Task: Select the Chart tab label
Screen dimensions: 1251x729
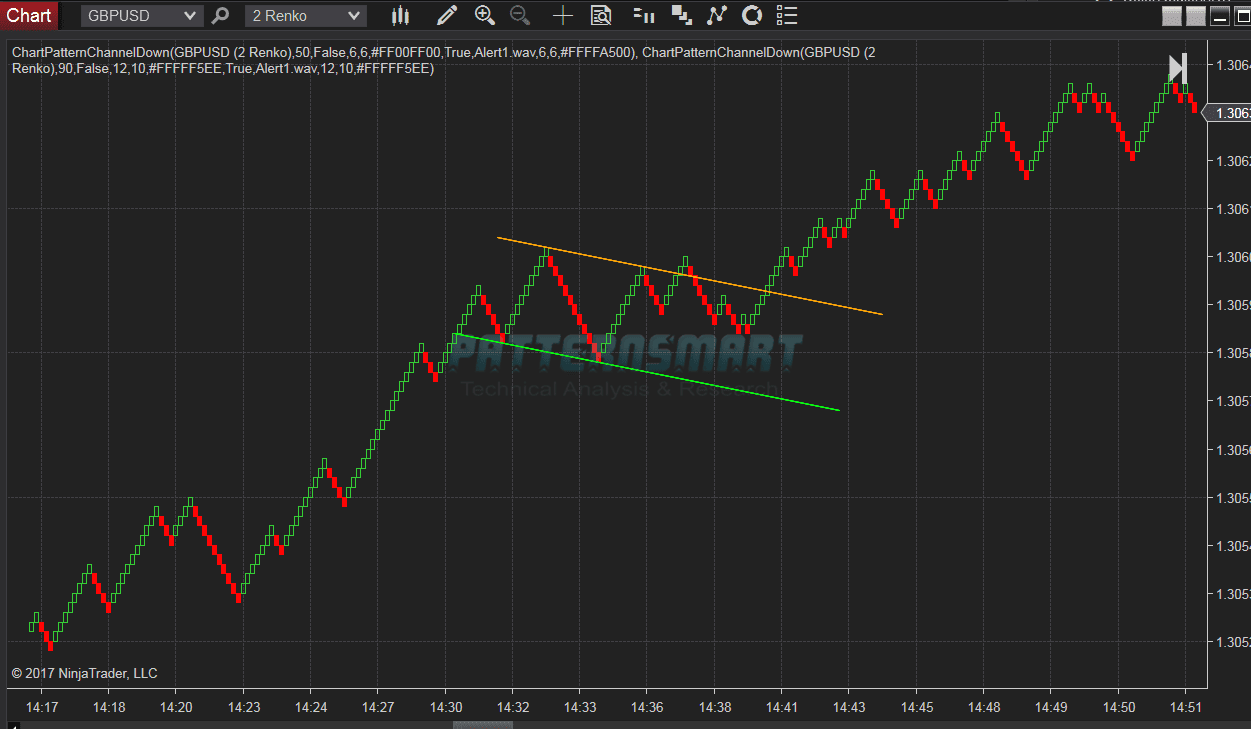Action: tap(29, 15)
